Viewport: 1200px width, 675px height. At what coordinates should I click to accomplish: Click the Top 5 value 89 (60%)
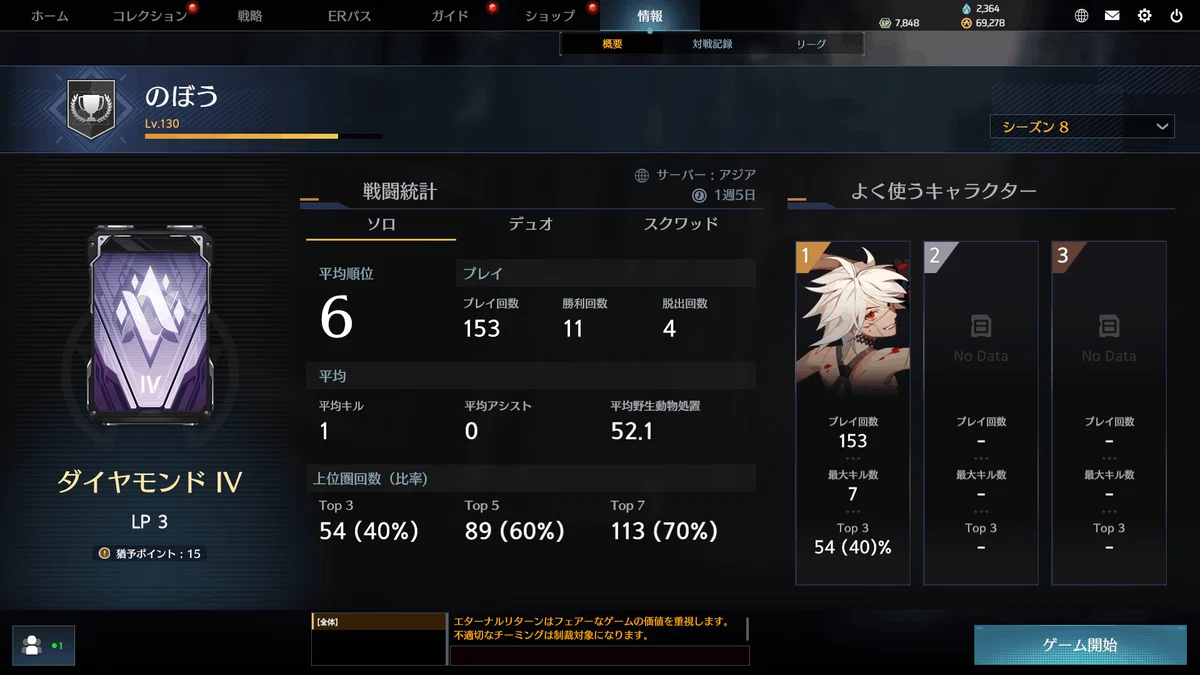click(515, 531)
